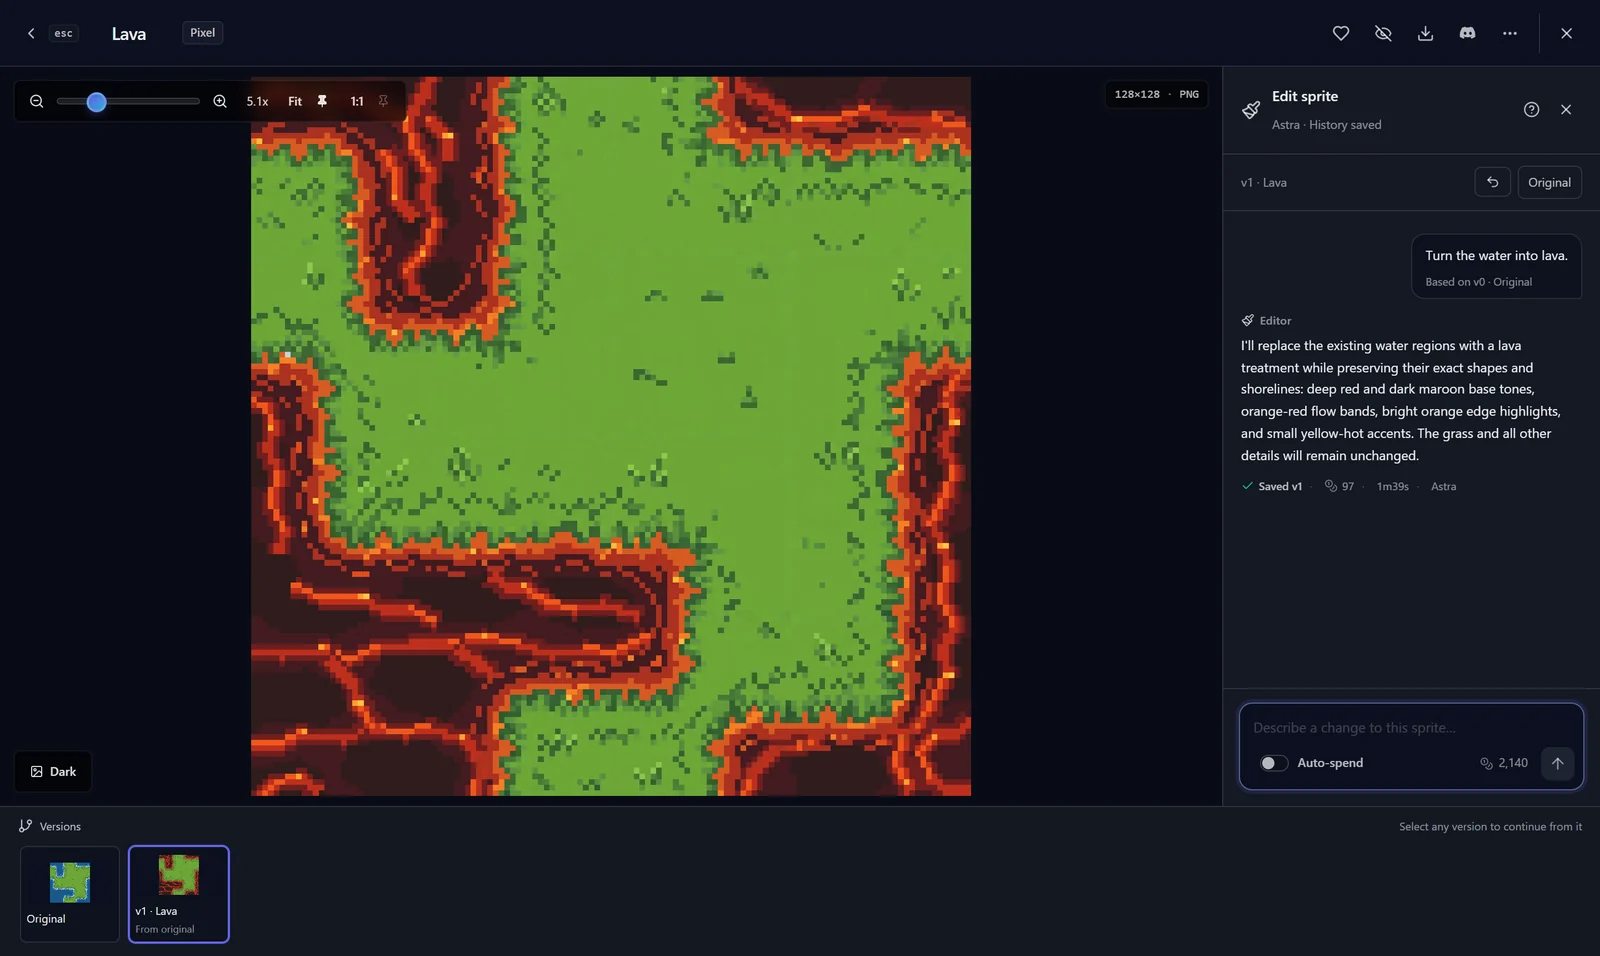Open the three-dot more options menu
This screenshot has height=956, width=1600.
pos(1509,33)
